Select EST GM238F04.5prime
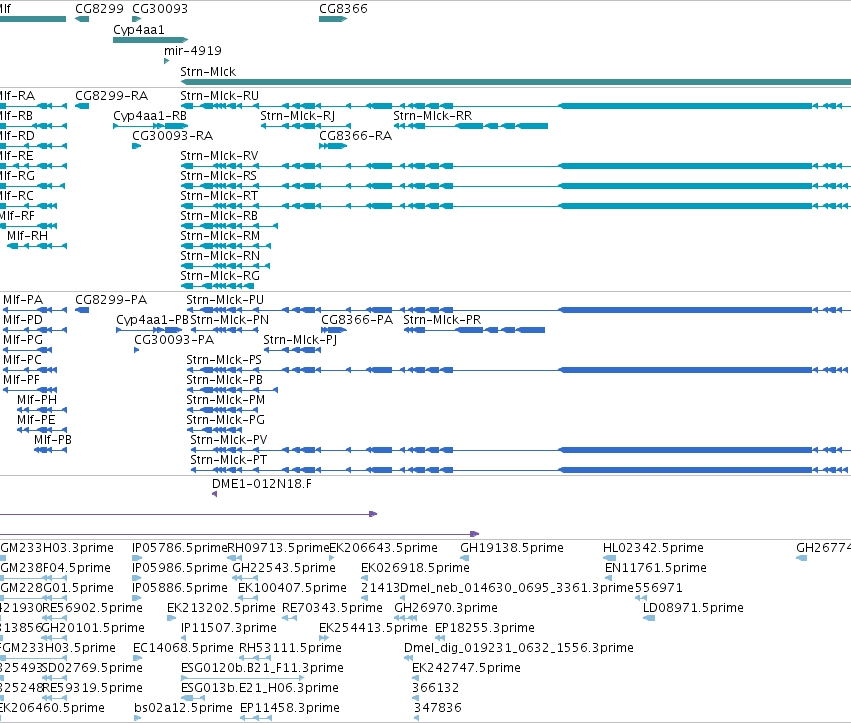This screenshot has height=723, width=851. (x=56, y=568)
